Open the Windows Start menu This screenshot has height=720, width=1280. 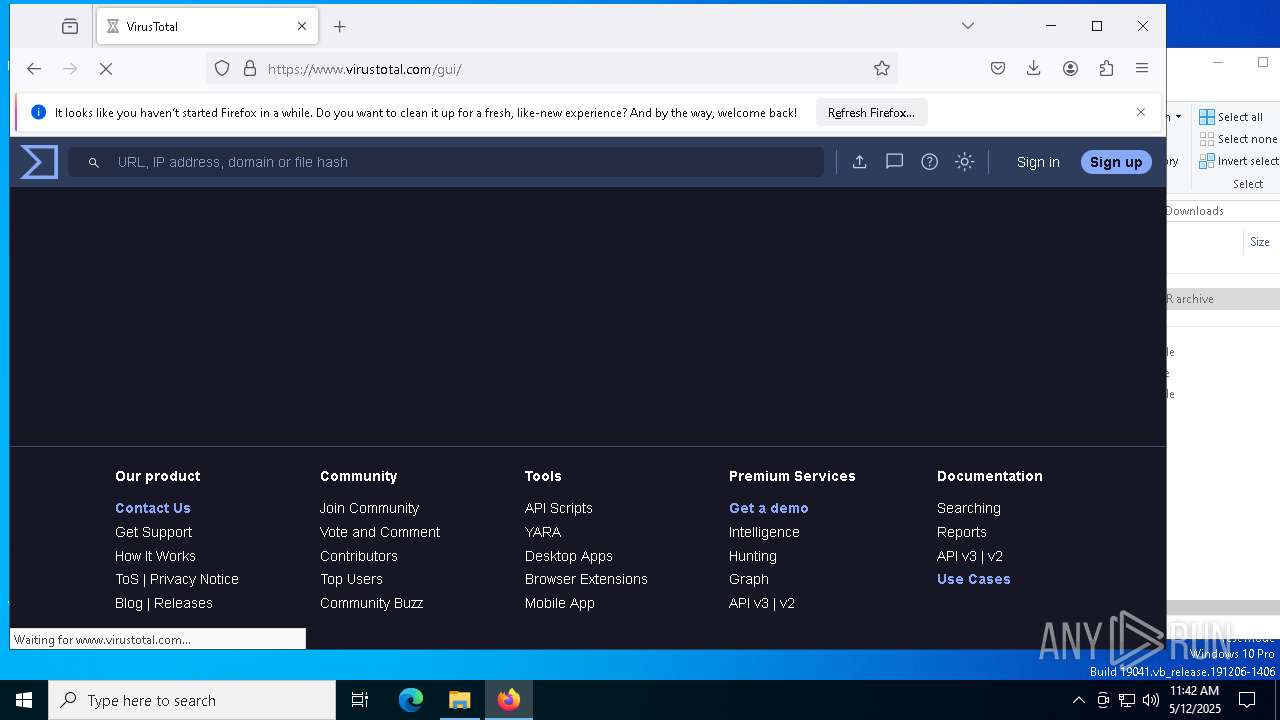pos(24,700)
